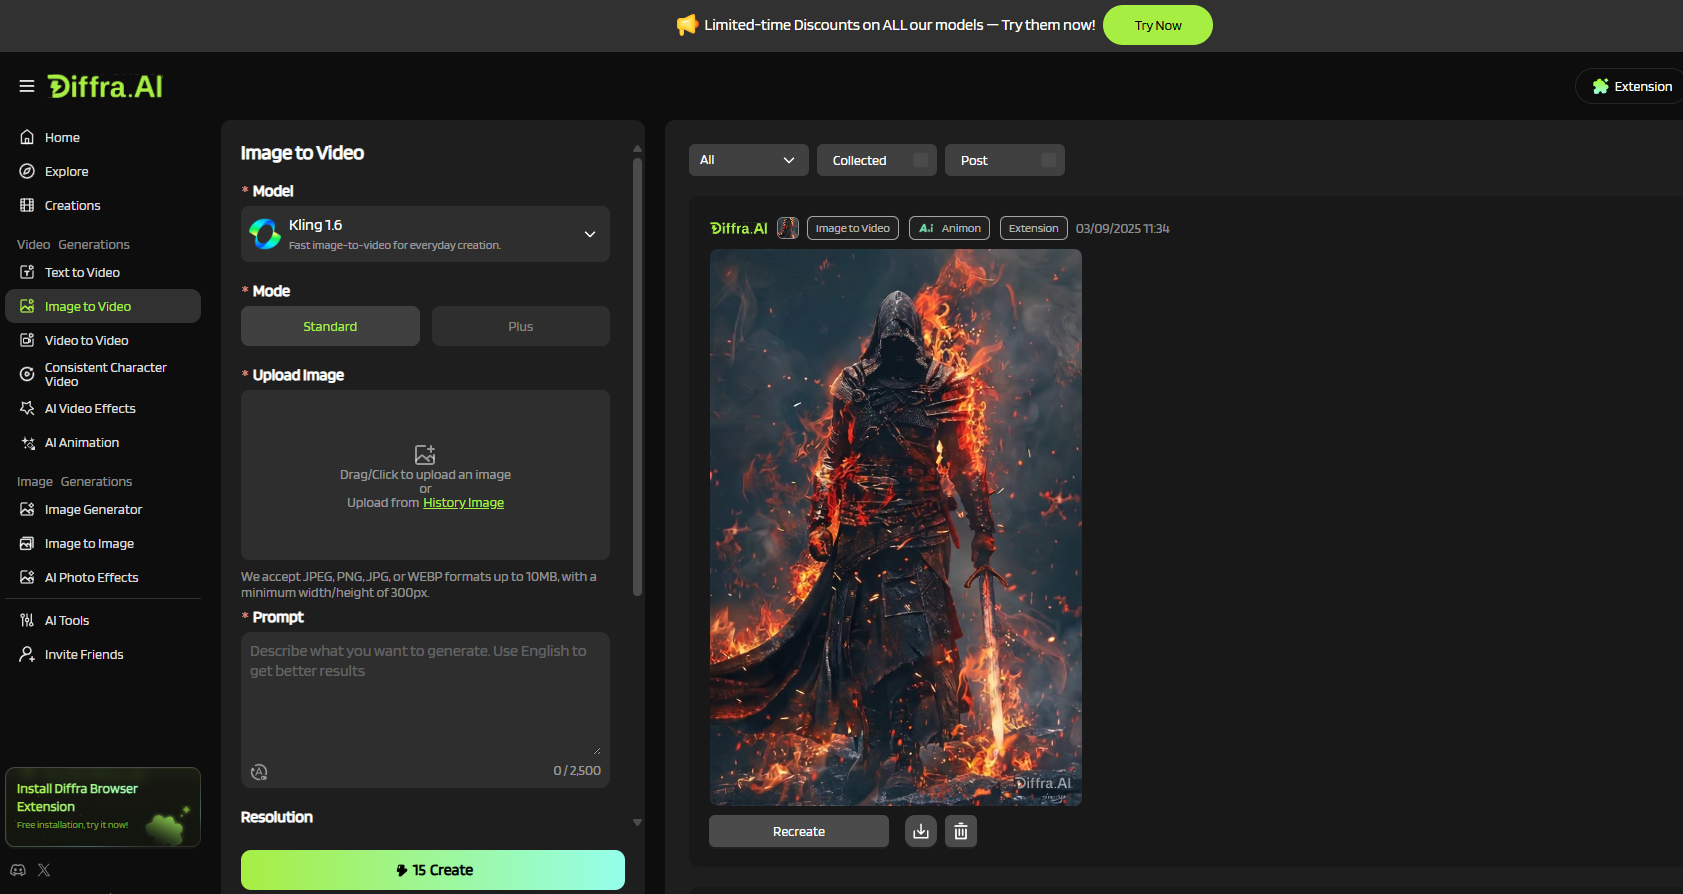Click Consistent Character Video icon
This screenshot has height=894, width=1683.
coord(27,374)
